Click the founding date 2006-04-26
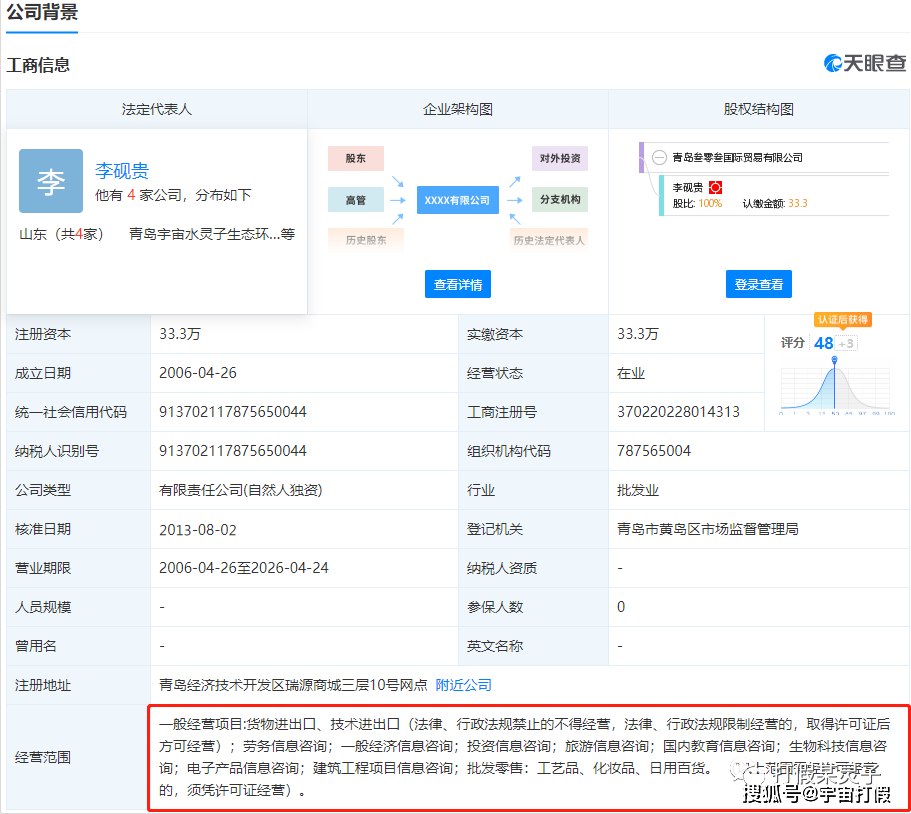911x814 pixels. [x=198, y=373]
